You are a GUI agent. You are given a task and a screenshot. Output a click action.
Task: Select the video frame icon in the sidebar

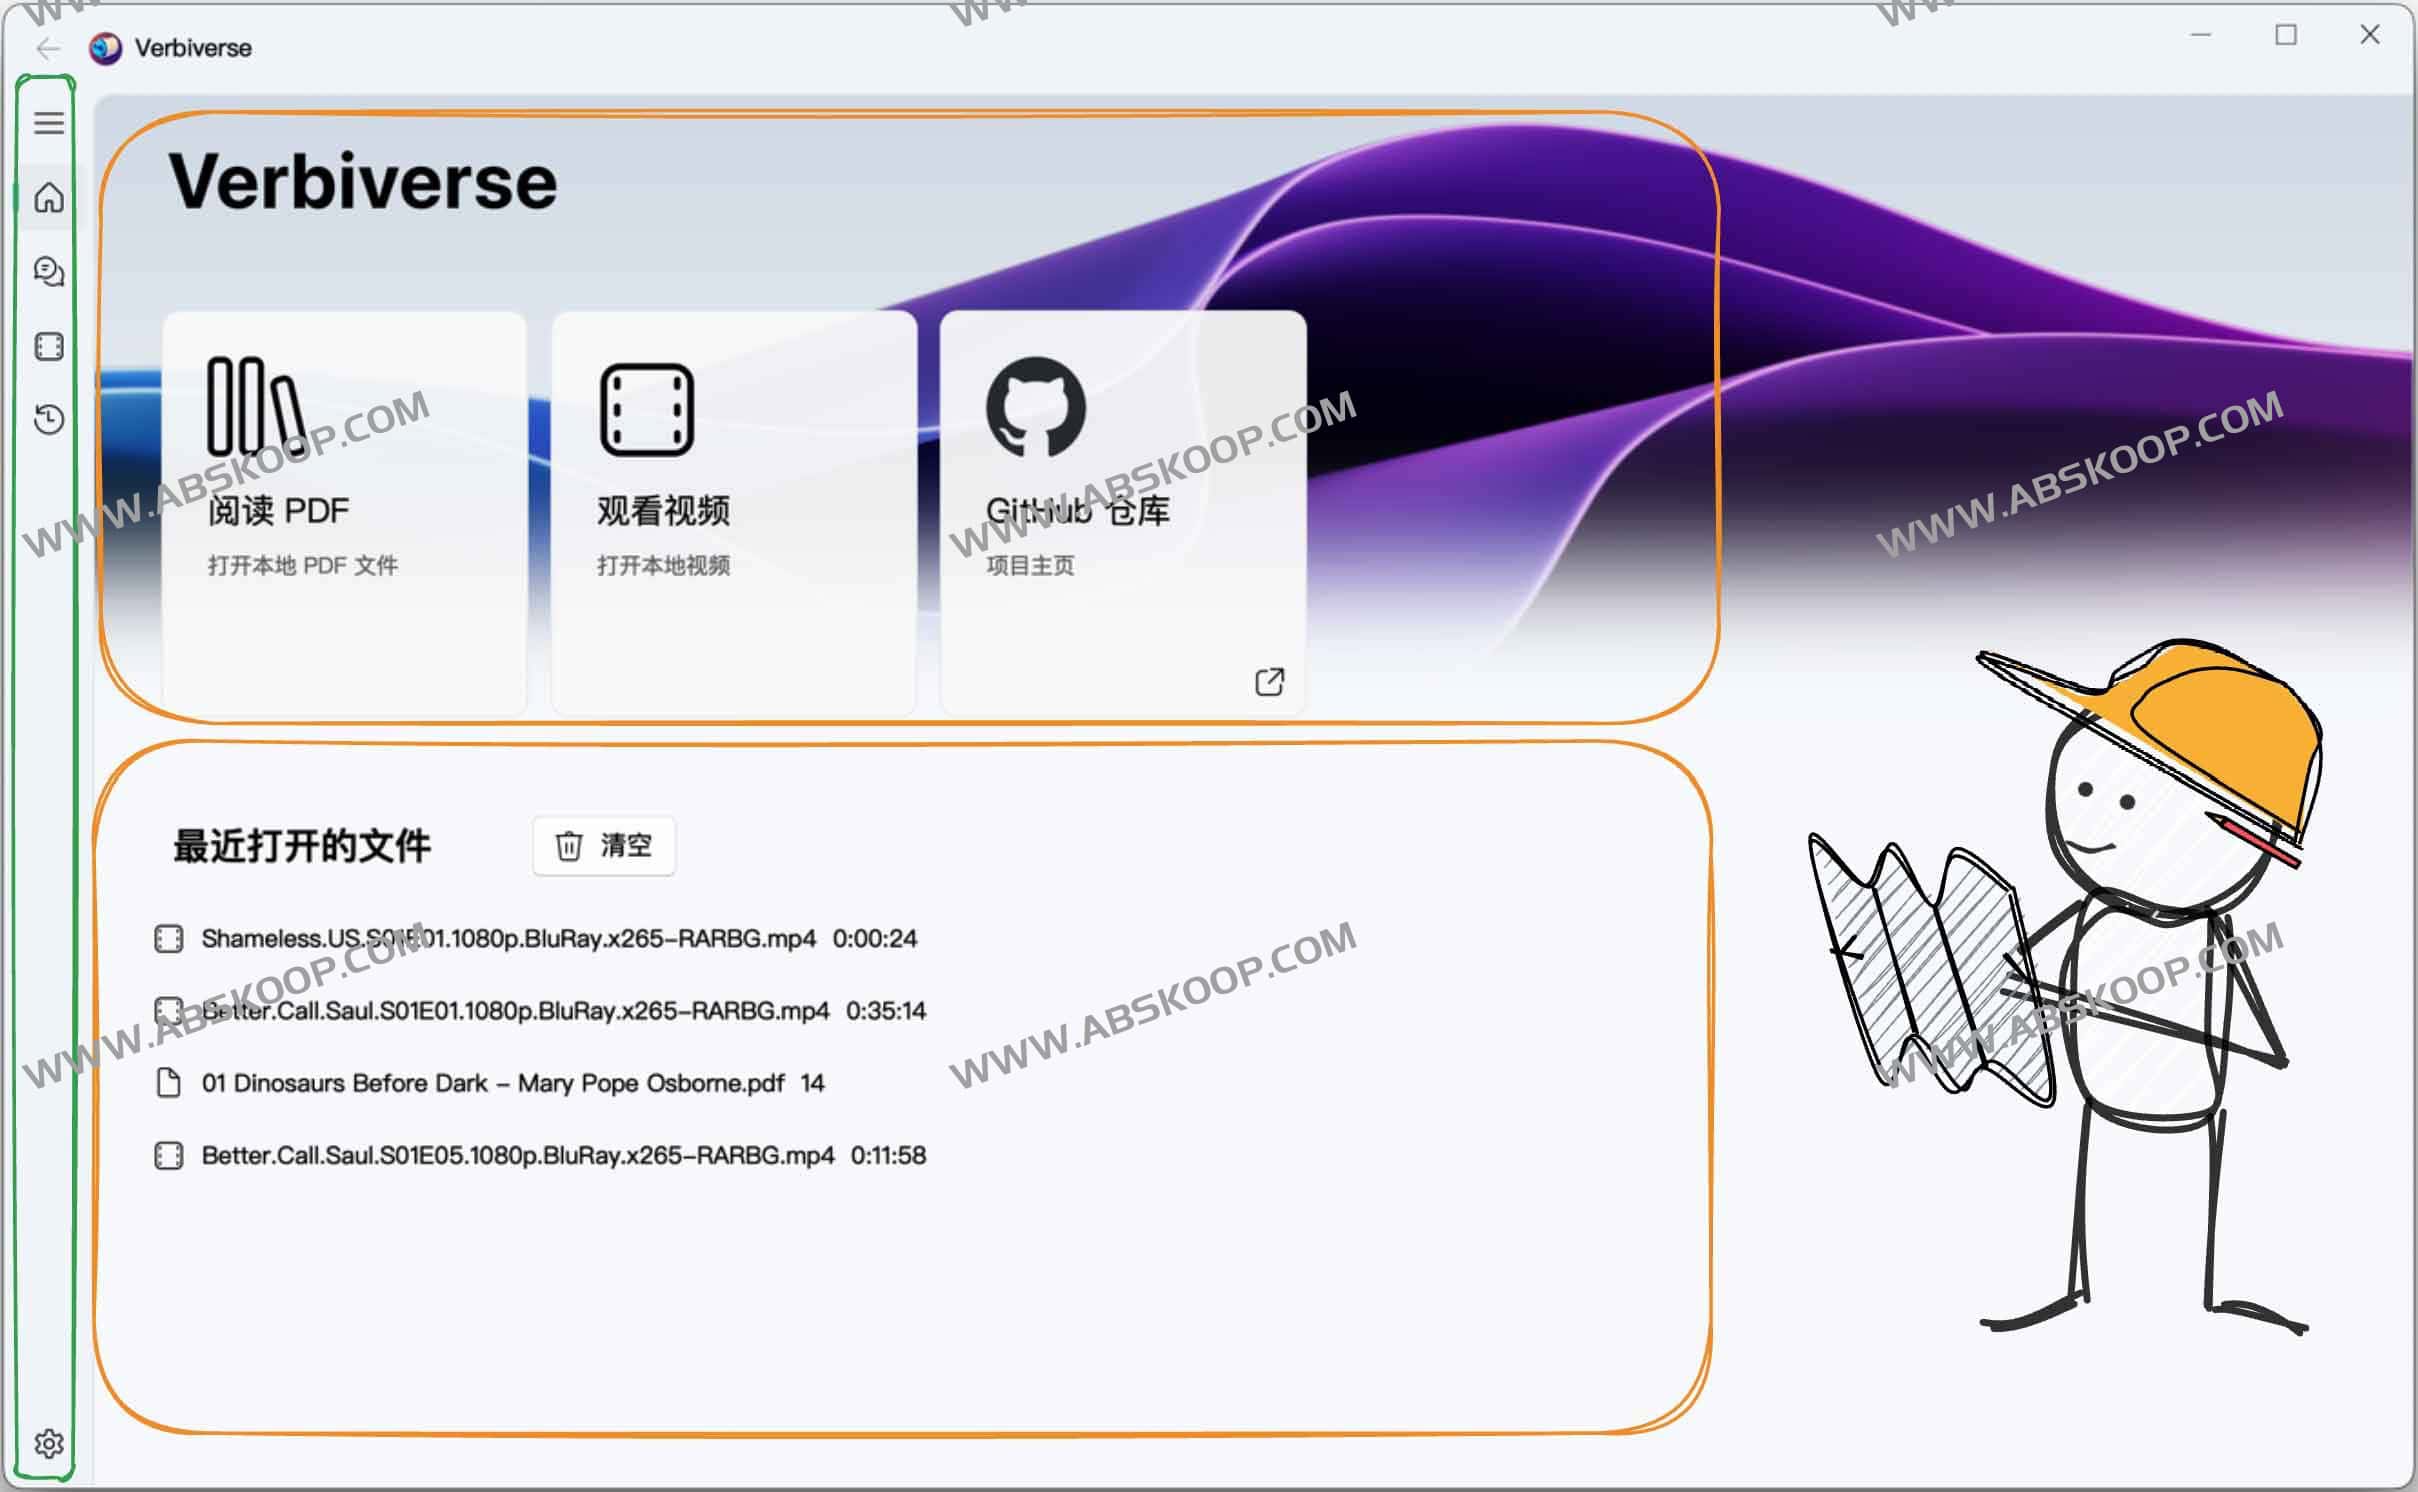(47, 346)
